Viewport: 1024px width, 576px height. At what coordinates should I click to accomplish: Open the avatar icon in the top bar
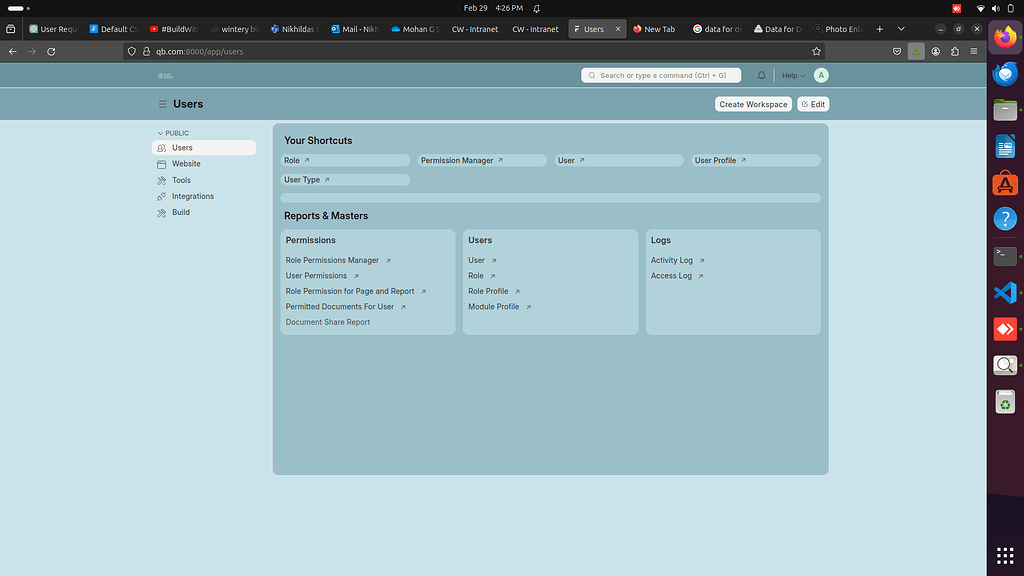coord(821,75)
